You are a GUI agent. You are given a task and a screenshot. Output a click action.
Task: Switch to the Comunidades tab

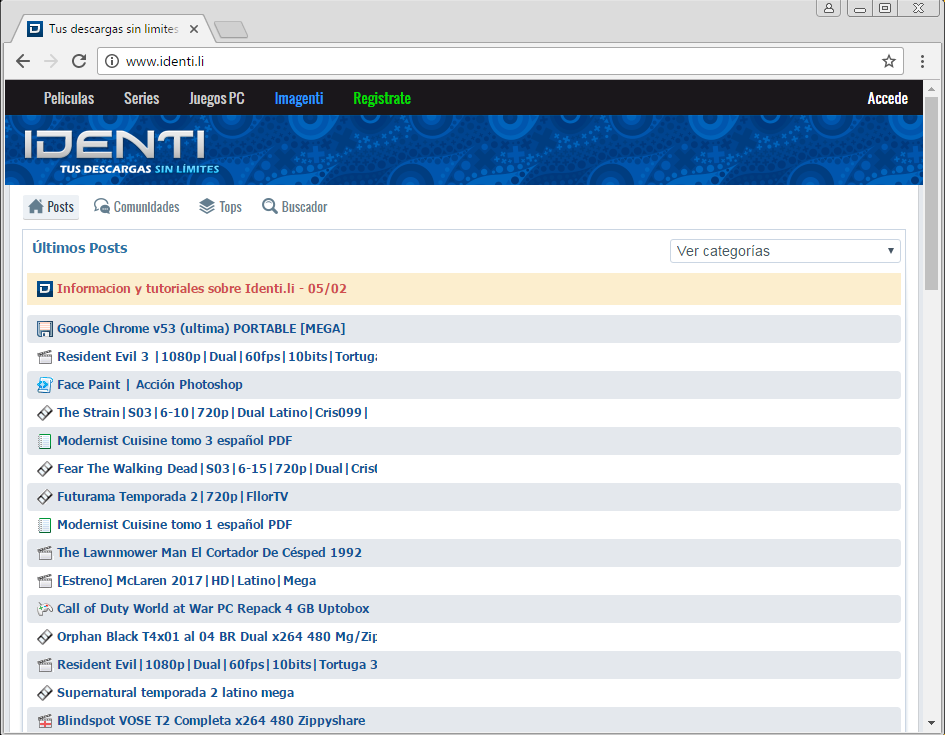pyautogui.click(x=137, y=207)
